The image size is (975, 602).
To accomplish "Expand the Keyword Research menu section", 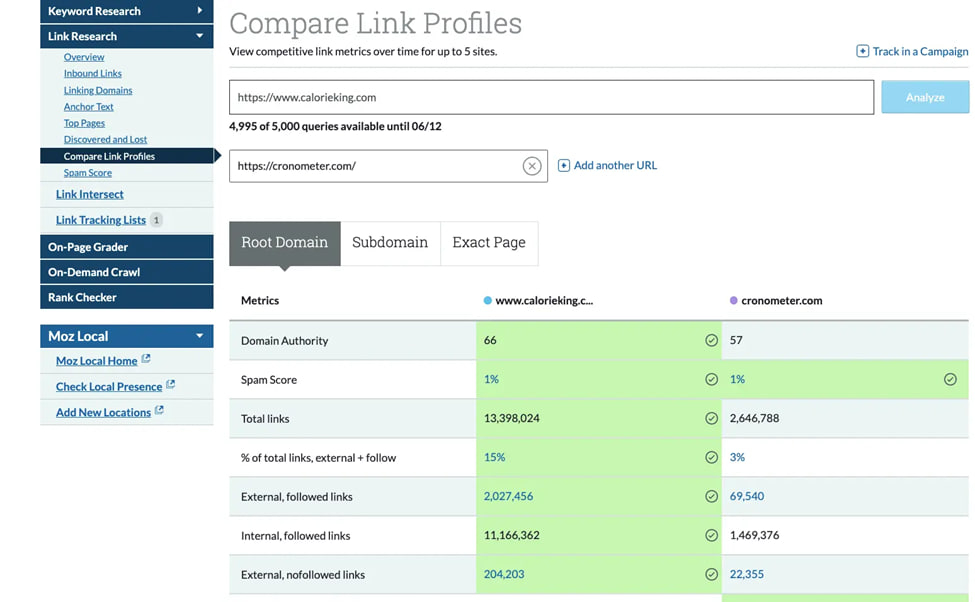I will coord(200,11).
